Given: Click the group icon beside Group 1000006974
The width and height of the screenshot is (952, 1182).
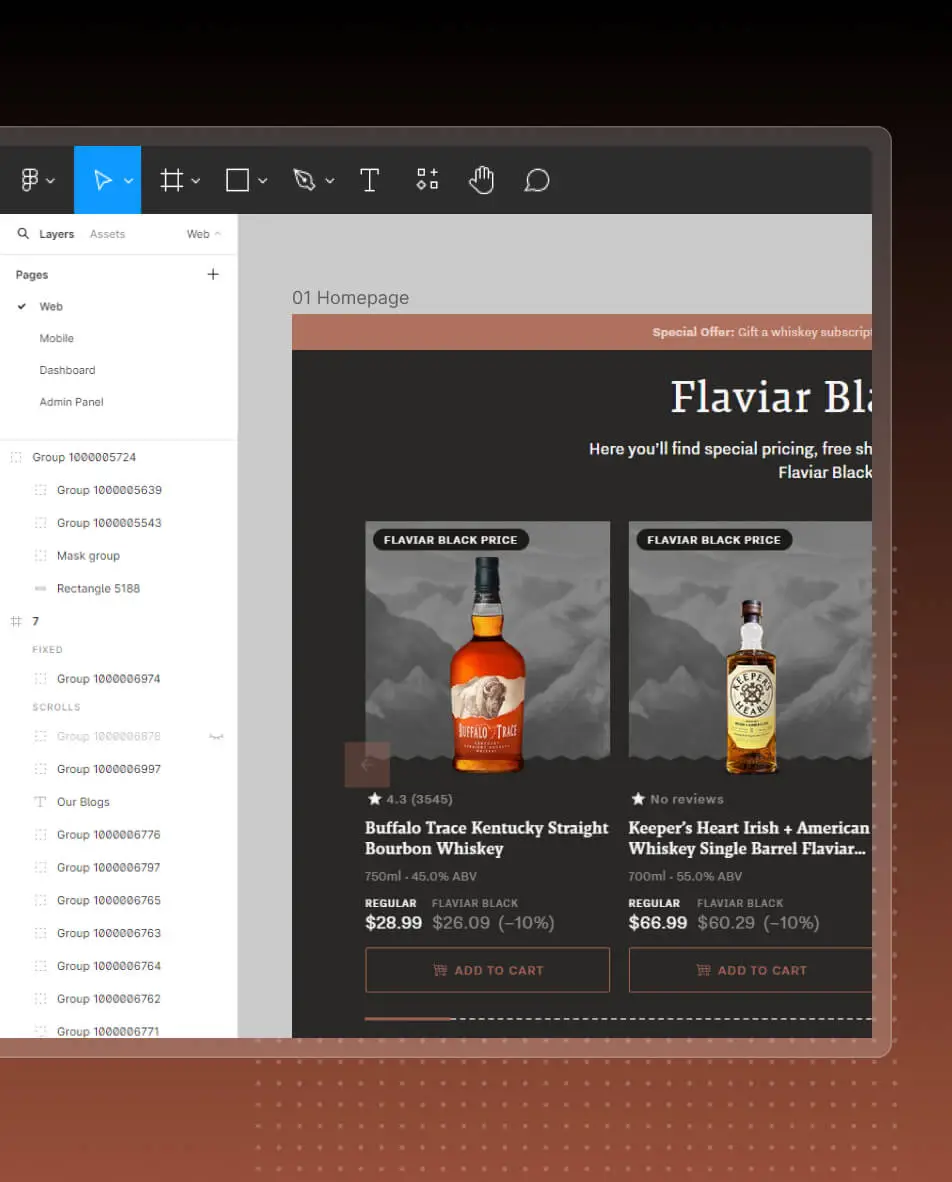Looking at the screenshot, I should pyautogui.click(x=41, y=678).
